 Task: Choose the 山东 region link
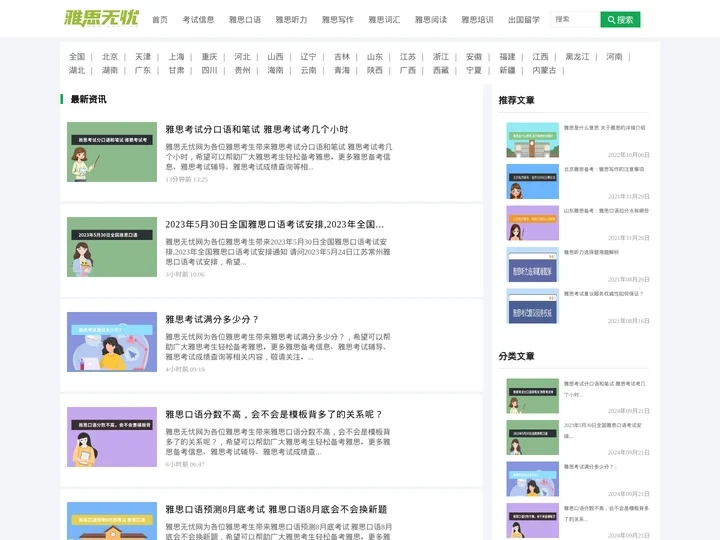375,56
